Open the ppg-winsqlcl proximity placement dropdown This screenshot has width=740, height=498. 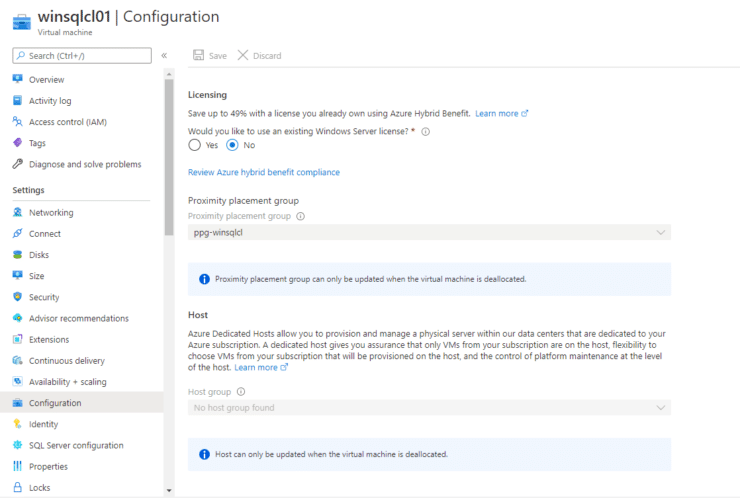[429, 232]
